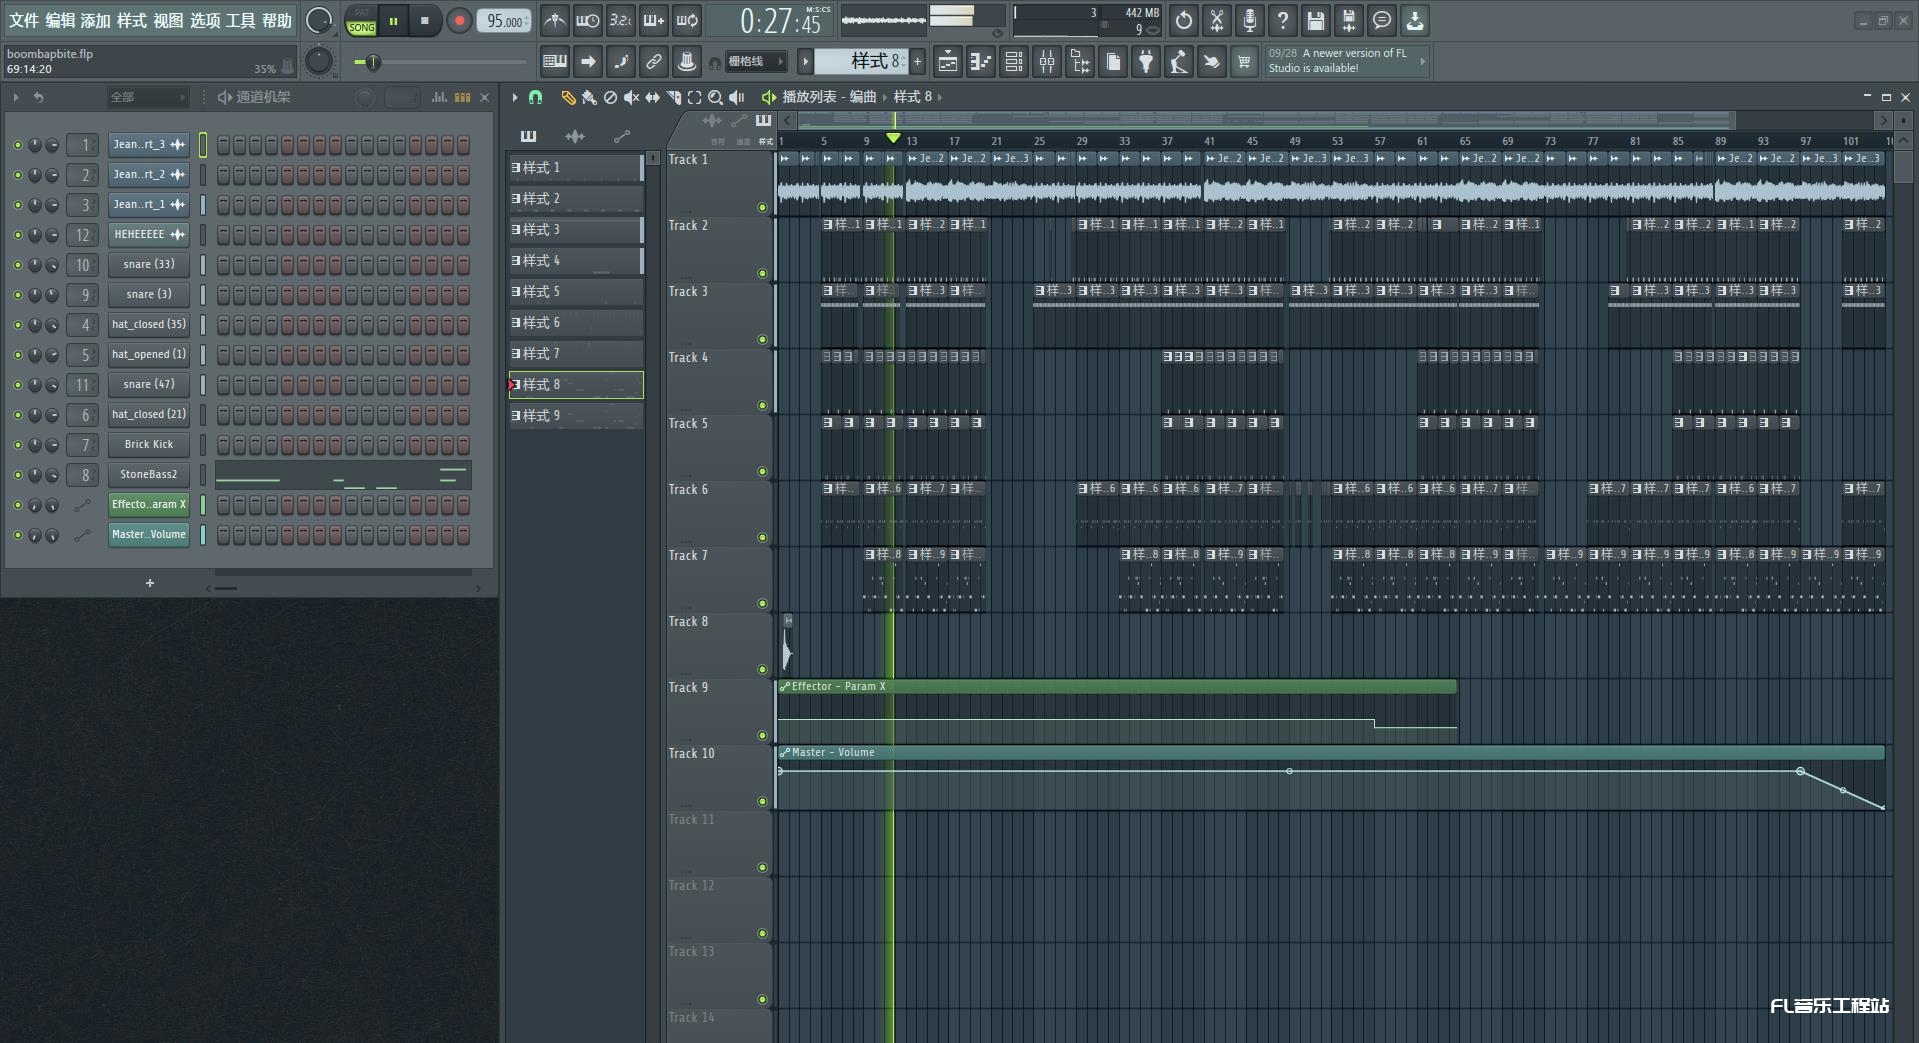Toggle the metronome icon
The height and width of the screenshot is (1043, 1919).
coord(555,20)
